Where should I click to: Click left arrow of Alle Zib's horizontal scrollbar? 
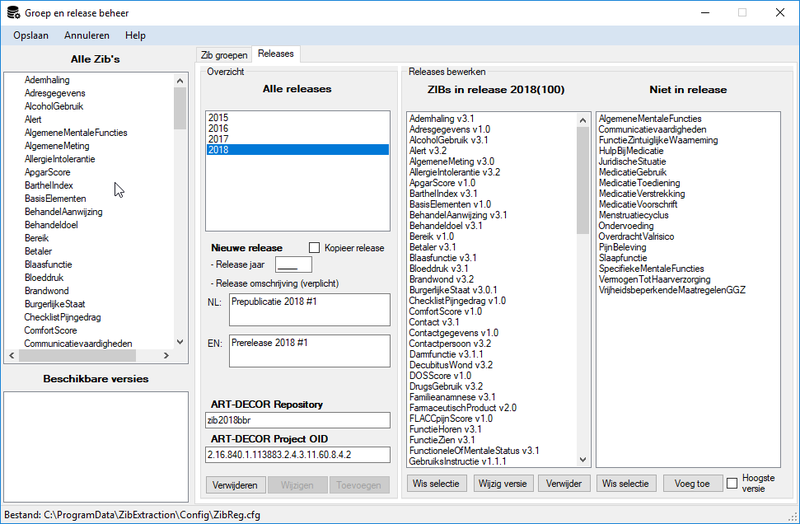point(12,355)
